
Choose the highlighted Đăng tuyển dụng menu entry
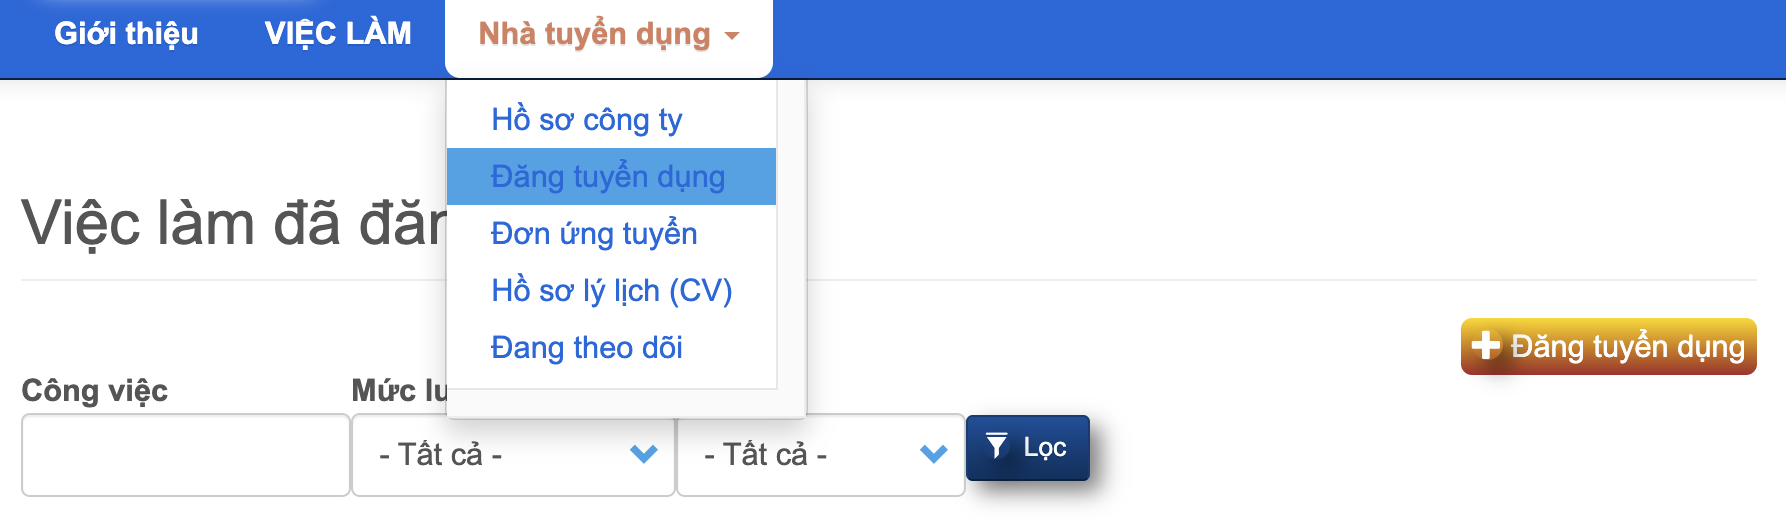click(608, 177)
